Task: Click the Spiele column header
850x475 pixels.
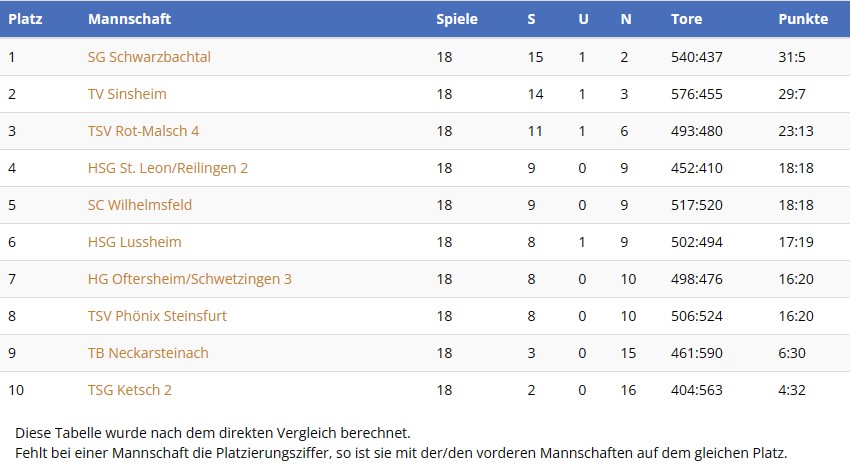Action: pyautogui.click(x=457, y=19)
